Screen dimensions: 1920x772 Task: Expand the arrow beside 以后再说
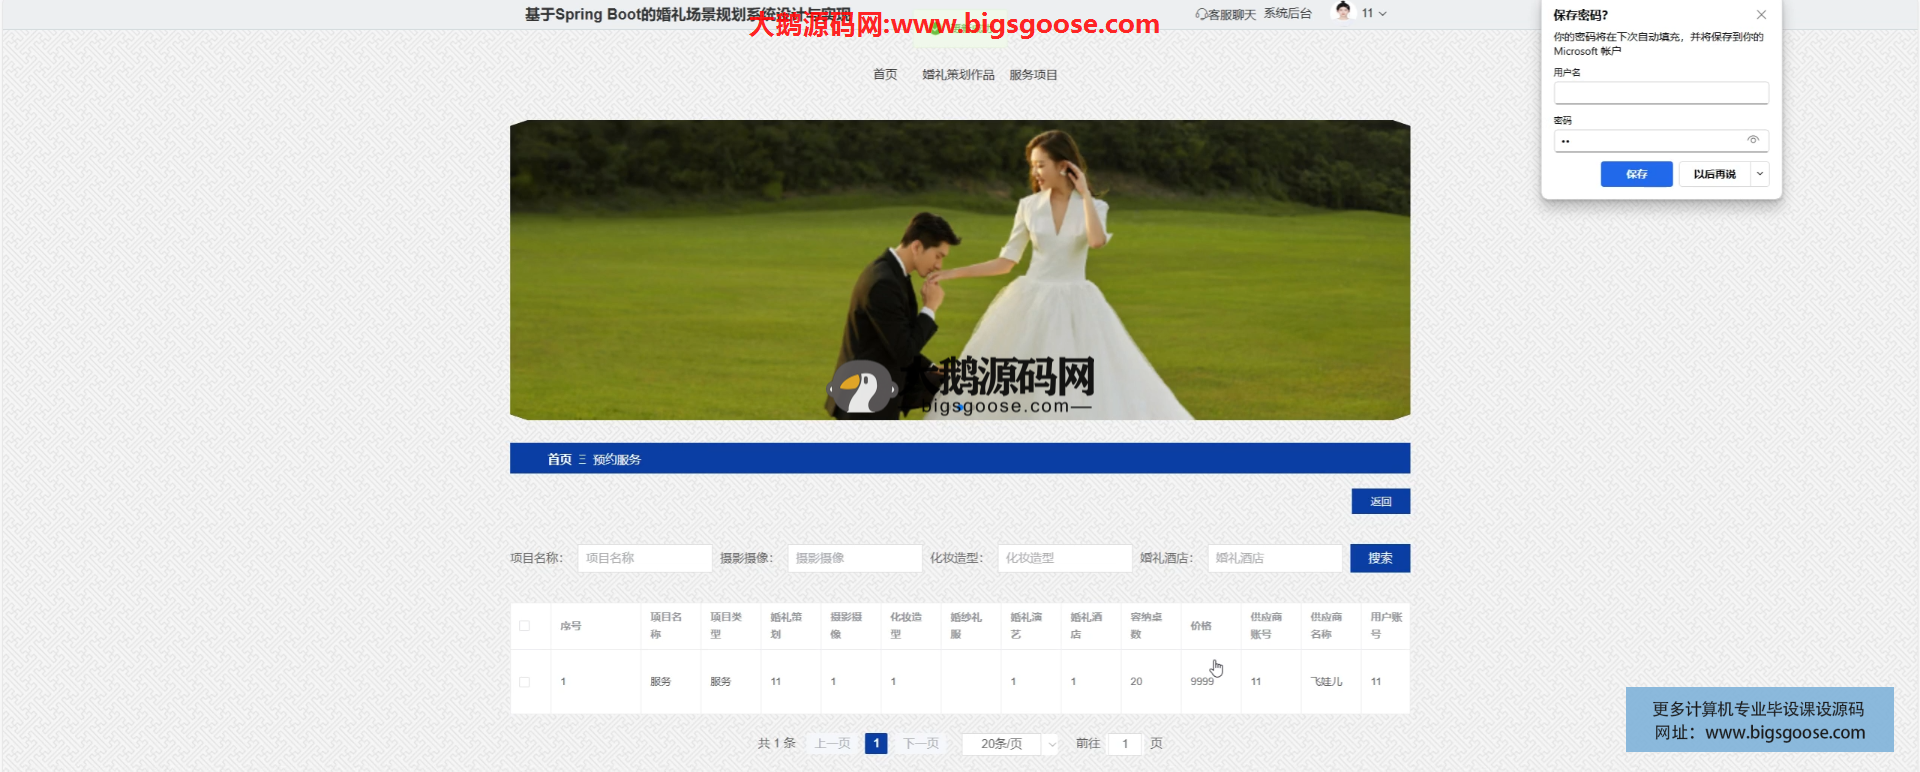point(1760,174)
